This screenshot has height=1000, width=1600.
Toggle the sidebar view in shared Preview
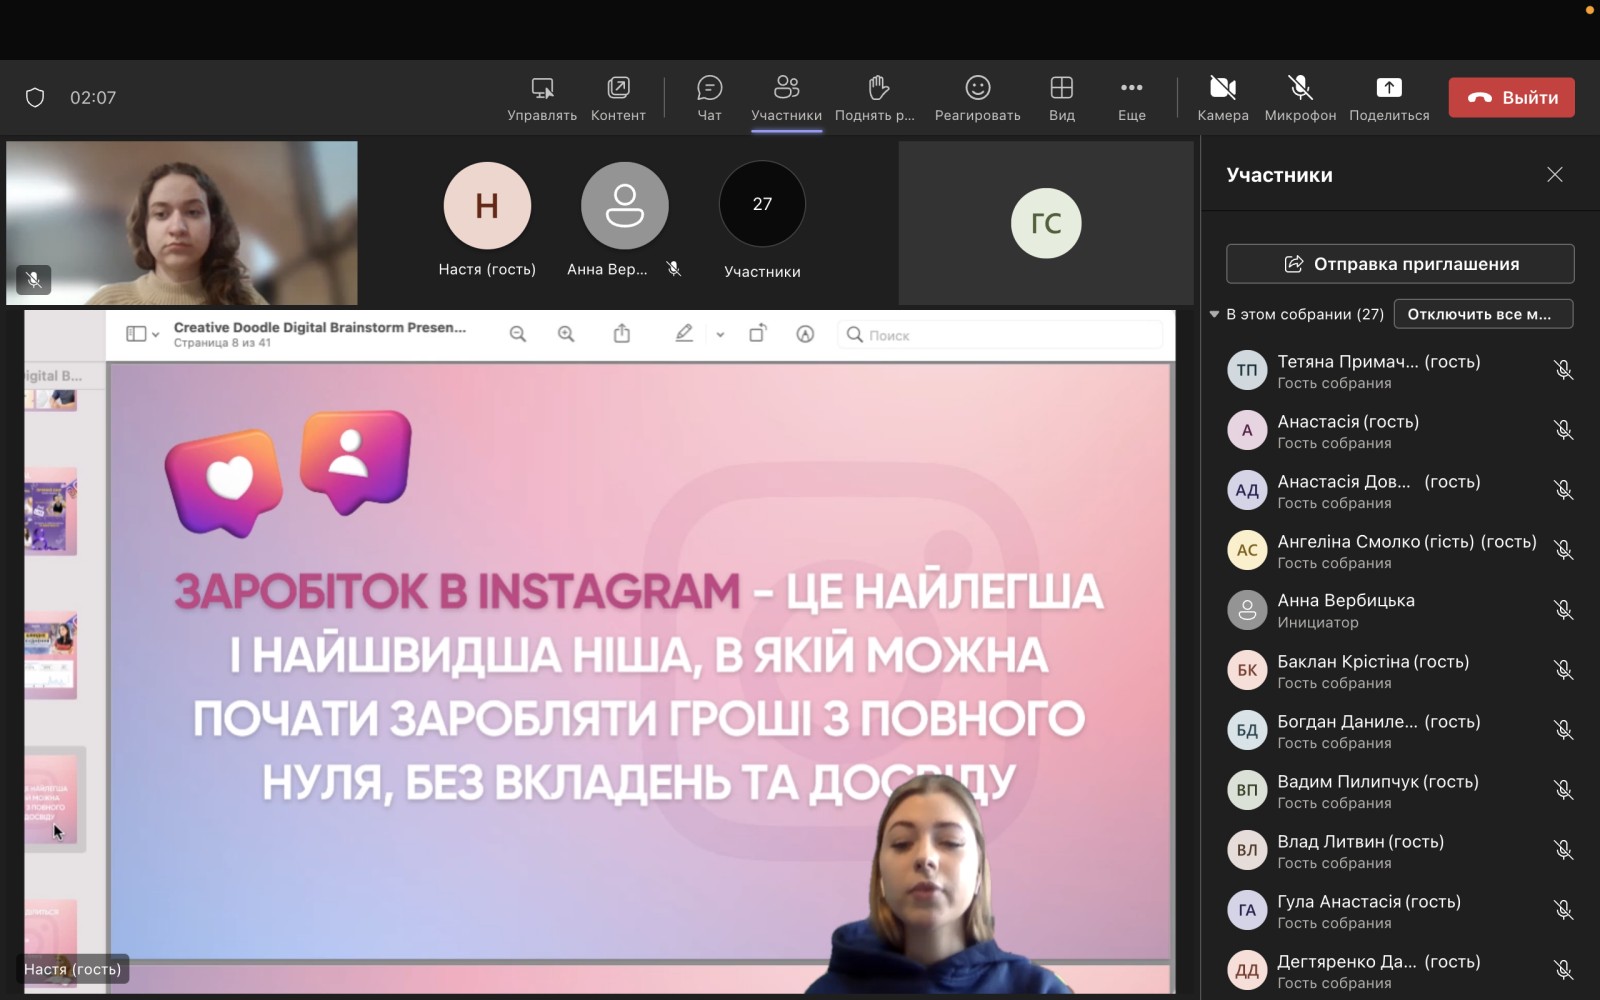[x=136, y=334]
